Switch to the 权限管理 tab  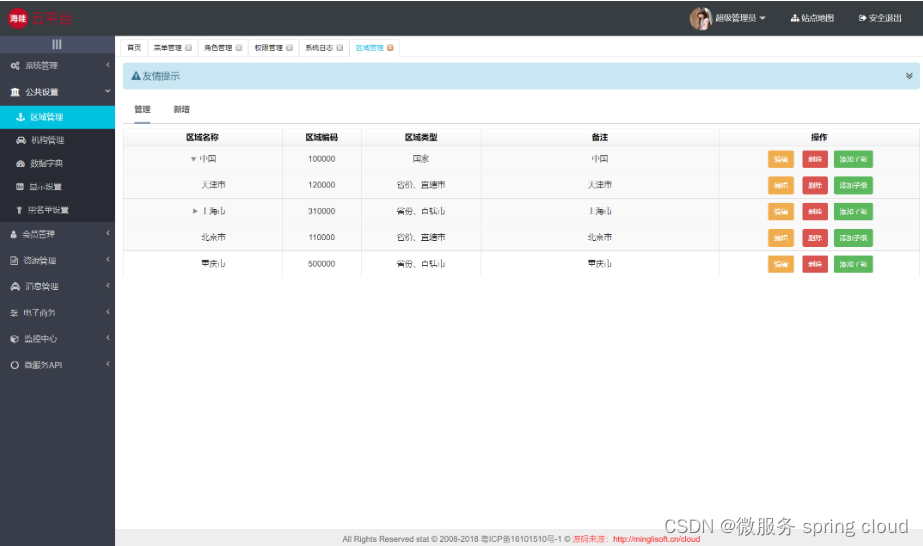pyautogui.click(x=269, y=48)
